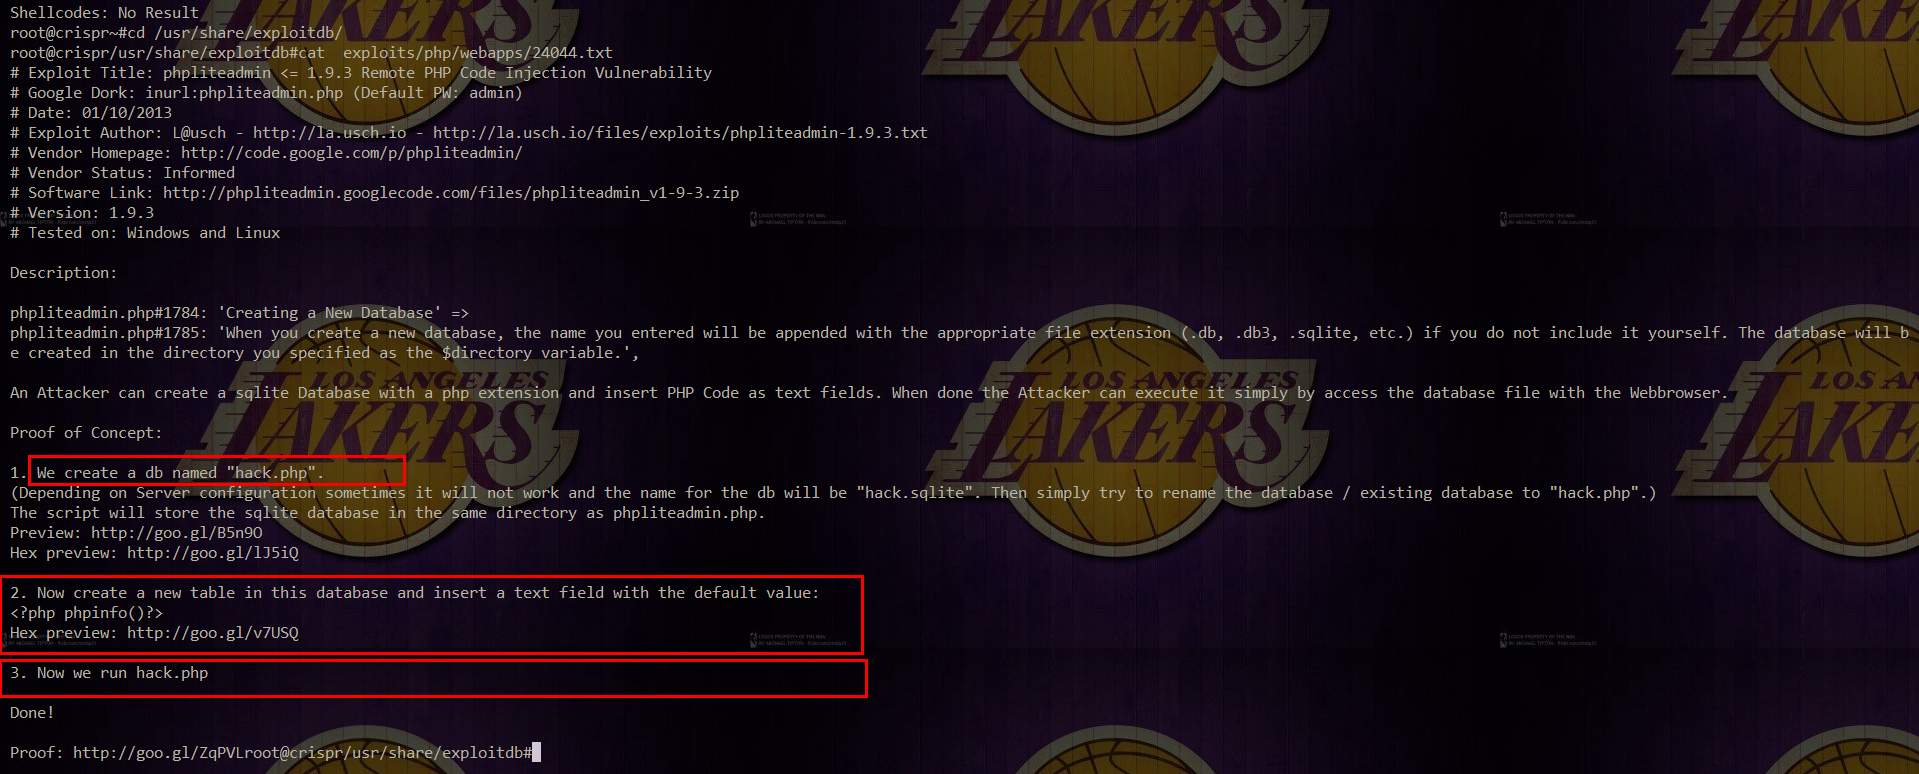Click 'The script will store the sqlite database' line
Image resolution: width=1919 pixels, height=774 pixels.
pos(388,513)
